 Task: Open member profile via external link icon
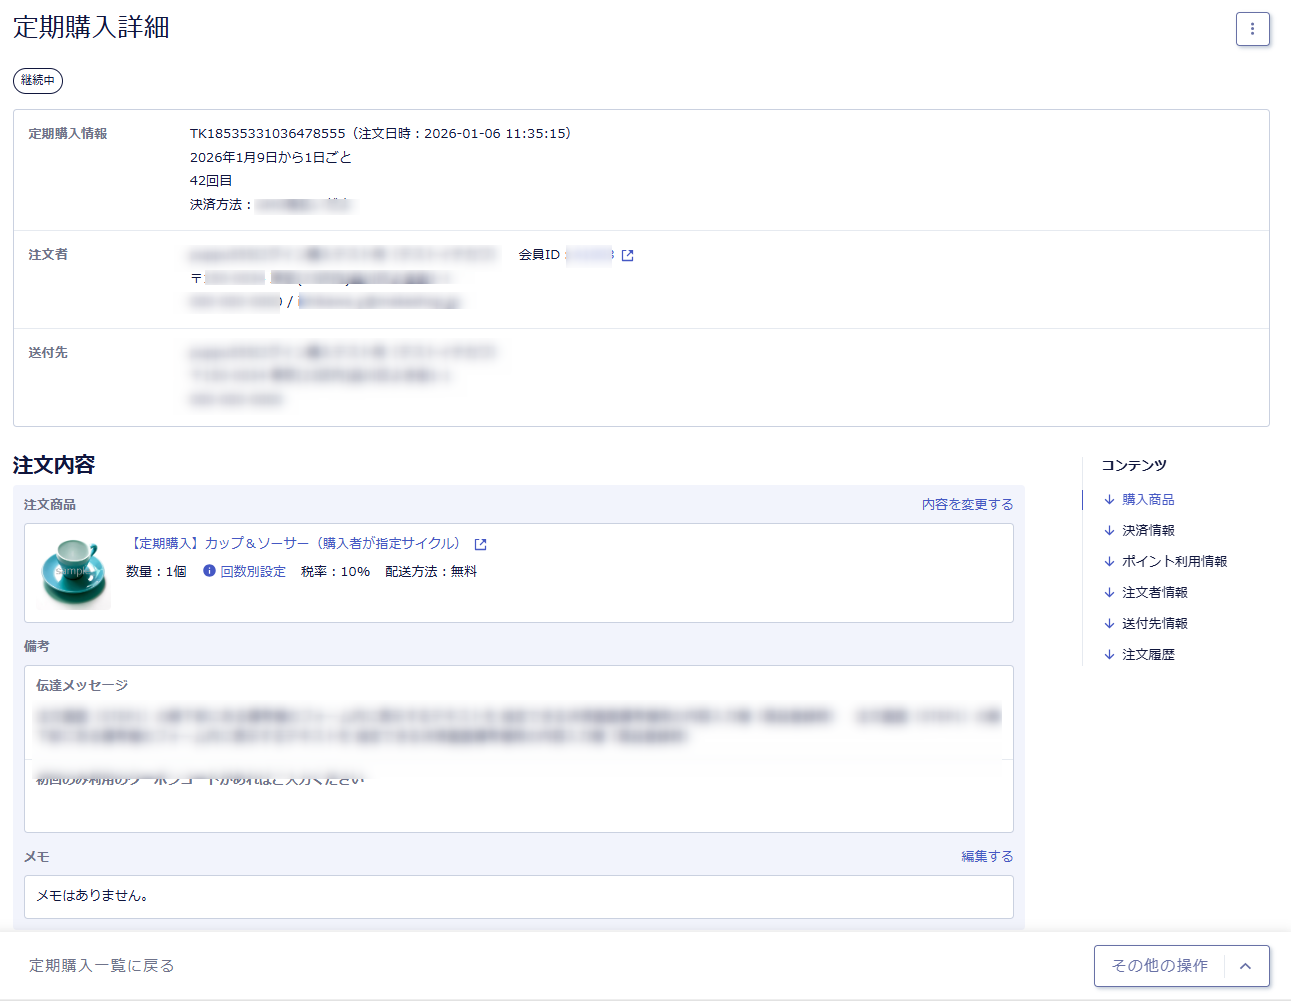(627, 256)
